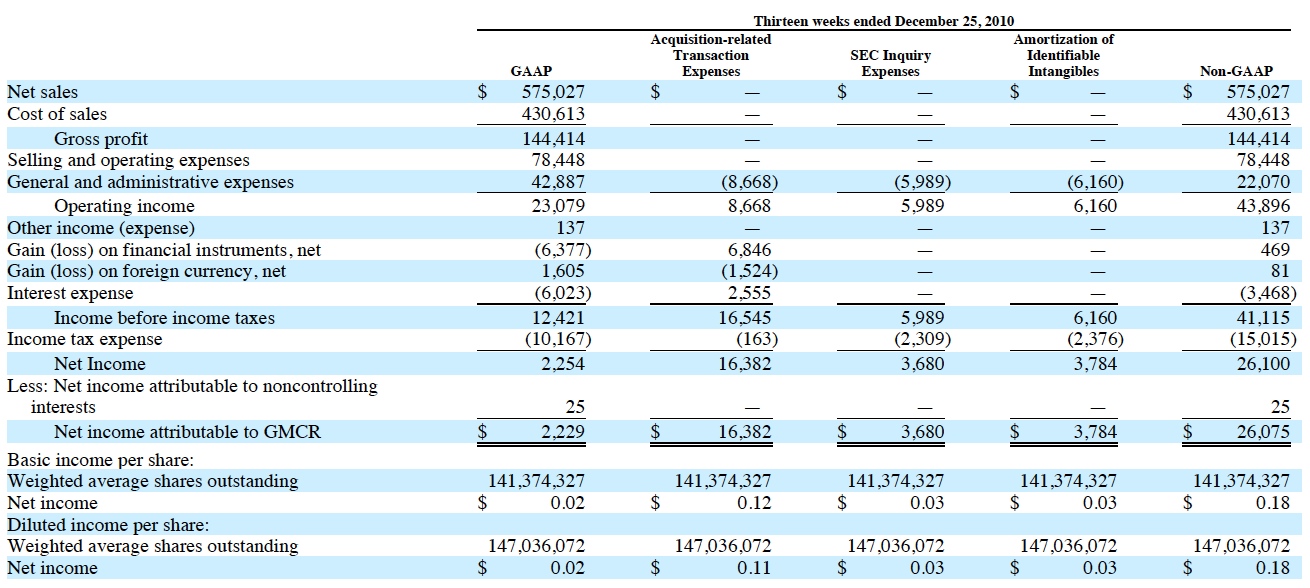Image resolution: width=1310 pixels, height=588 pixels.
Task: Click the Acquisition-related Transaction Expenses header
Action: [711, 57]
